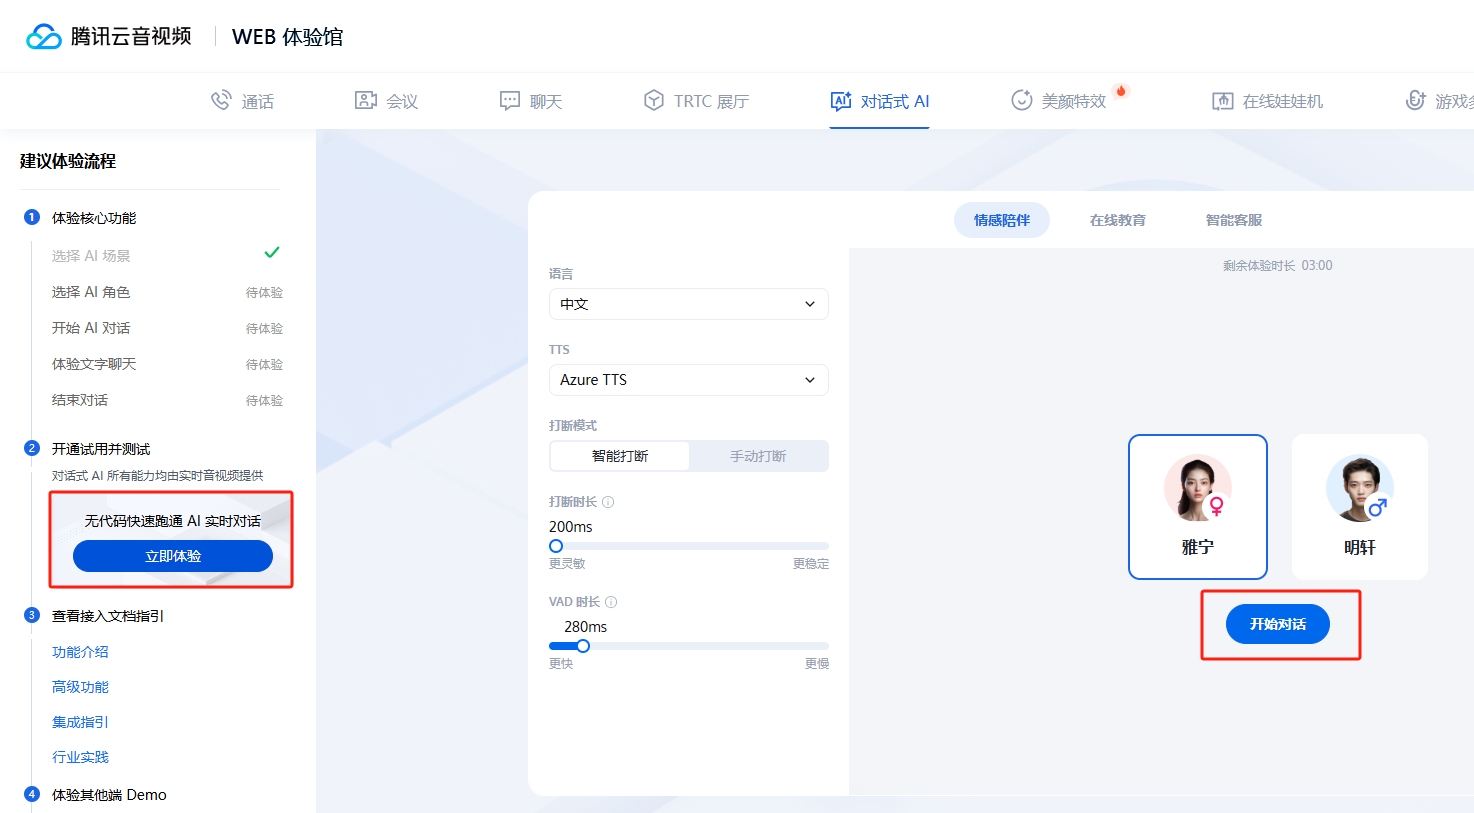Switch to 手动打断 interruption mode
Screen dimensions: 1474x813
[x=758, y=456]
